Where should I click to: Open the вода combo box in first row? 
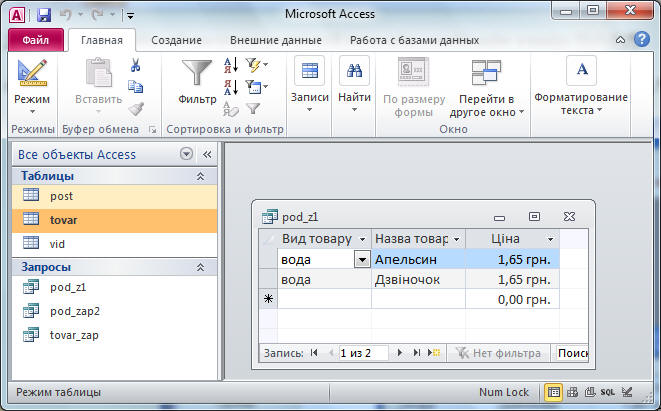tap(362, 260)
